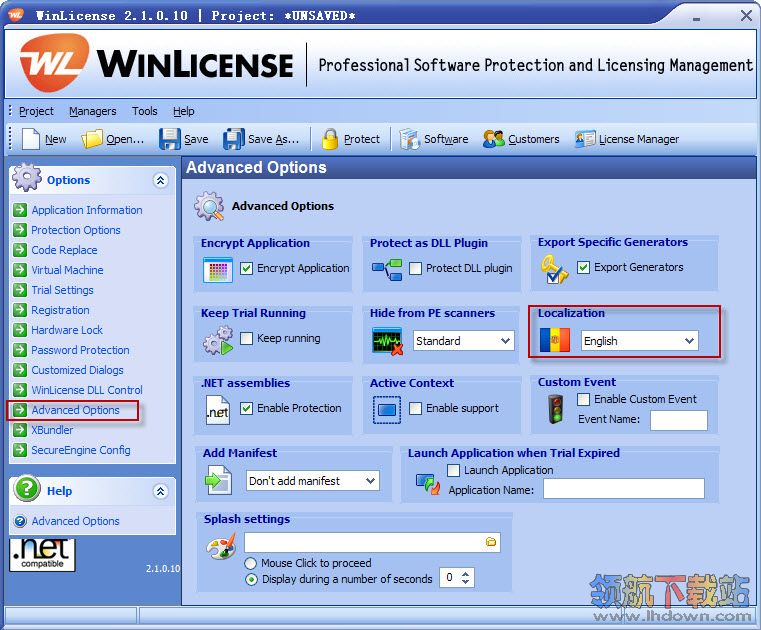Image resolution: width=761 pixels, height=630 pixels.
Task: Click the .NET assemblies document icon
Action: tap(218, 410)
